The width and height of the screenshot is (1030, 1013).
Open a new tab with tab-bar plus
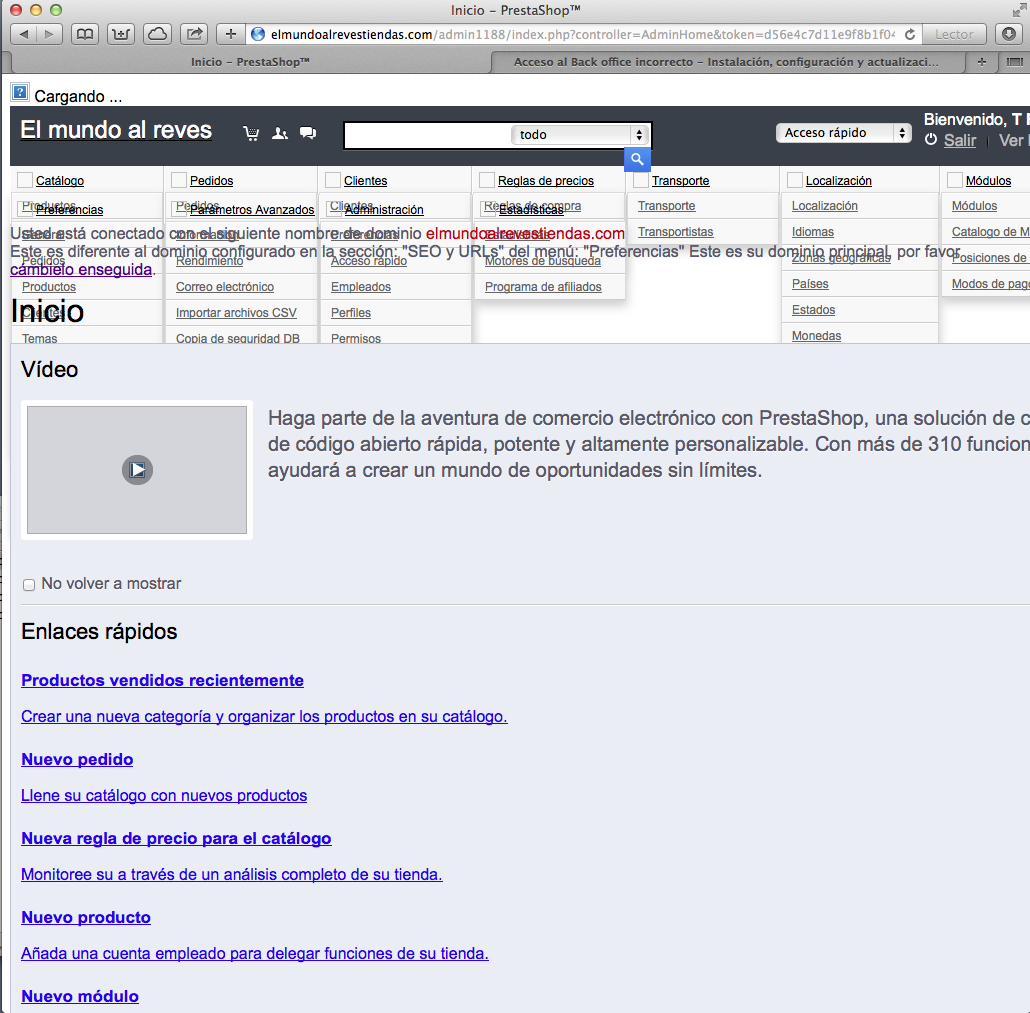tap(982, 62)
